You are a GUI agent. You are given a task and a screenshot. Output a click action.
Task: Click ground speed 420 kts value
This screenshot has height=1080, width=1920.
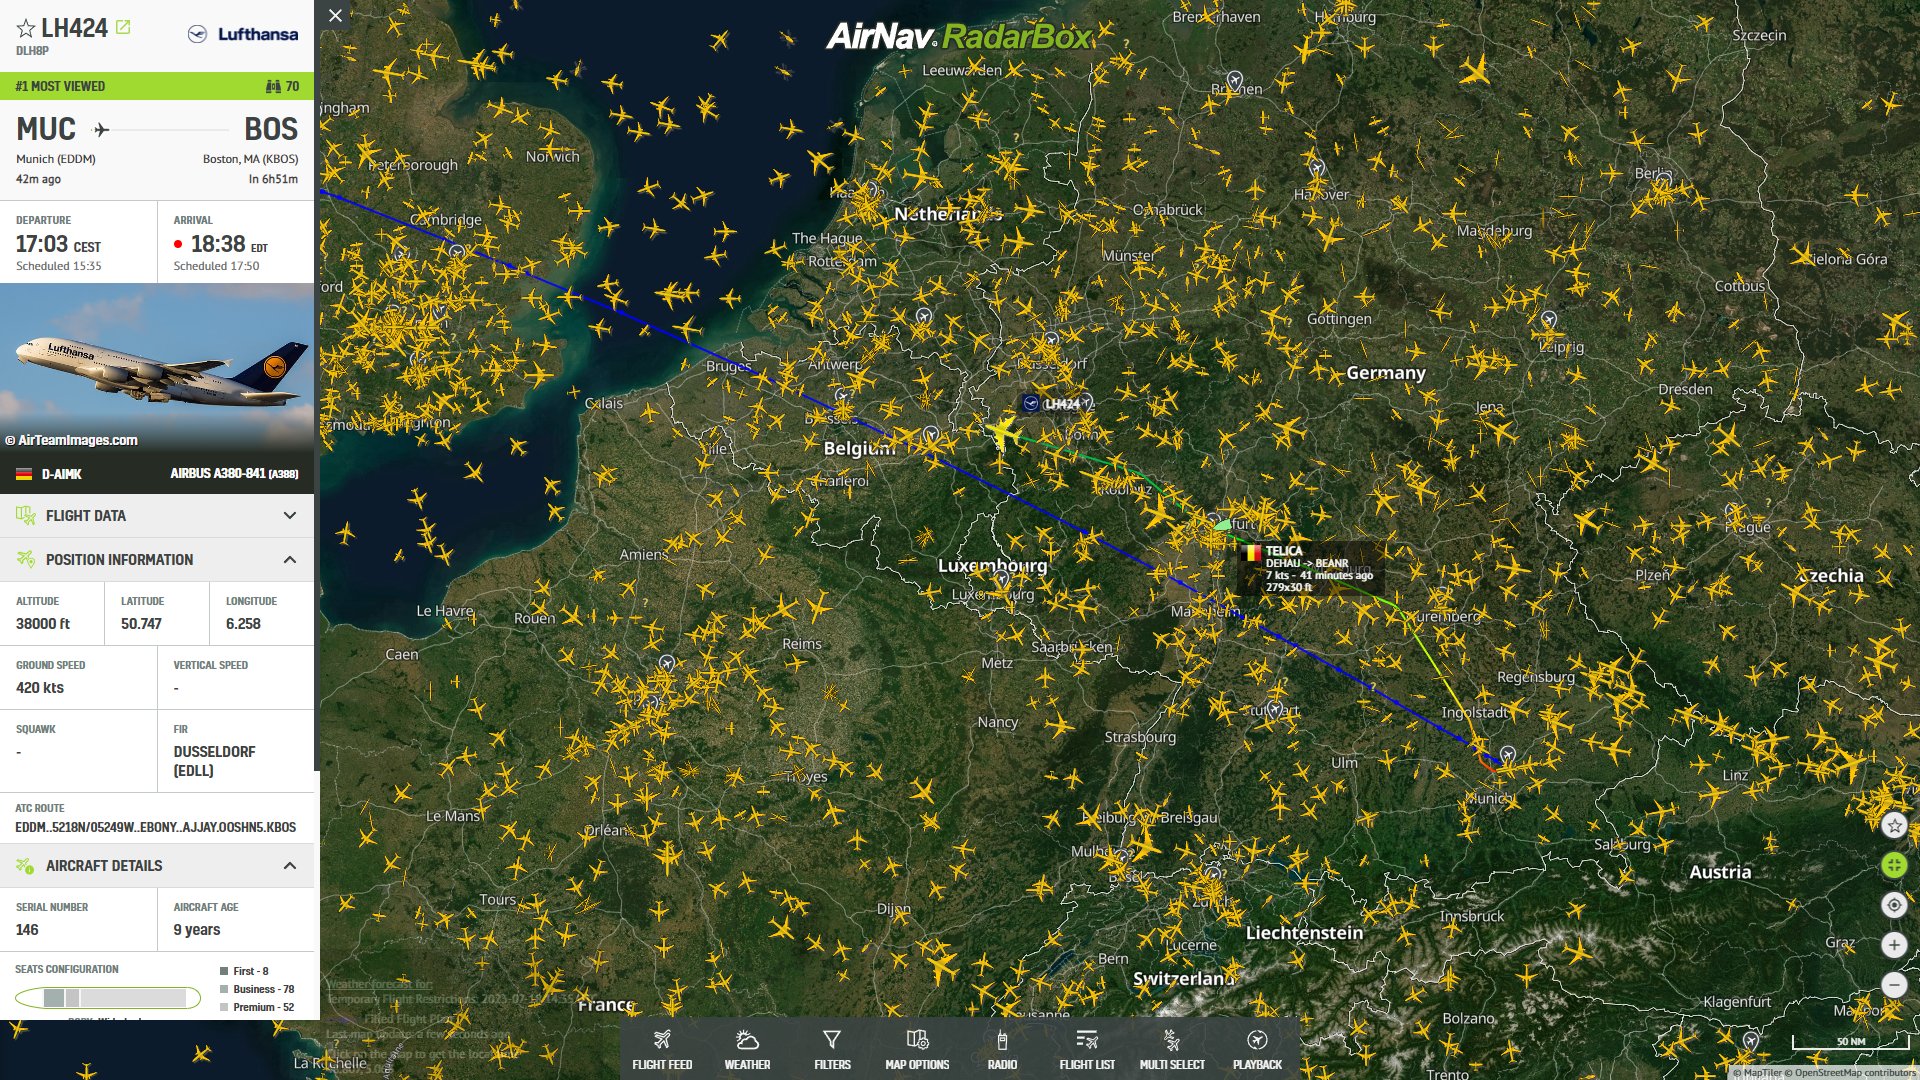(x=40, y=688)
